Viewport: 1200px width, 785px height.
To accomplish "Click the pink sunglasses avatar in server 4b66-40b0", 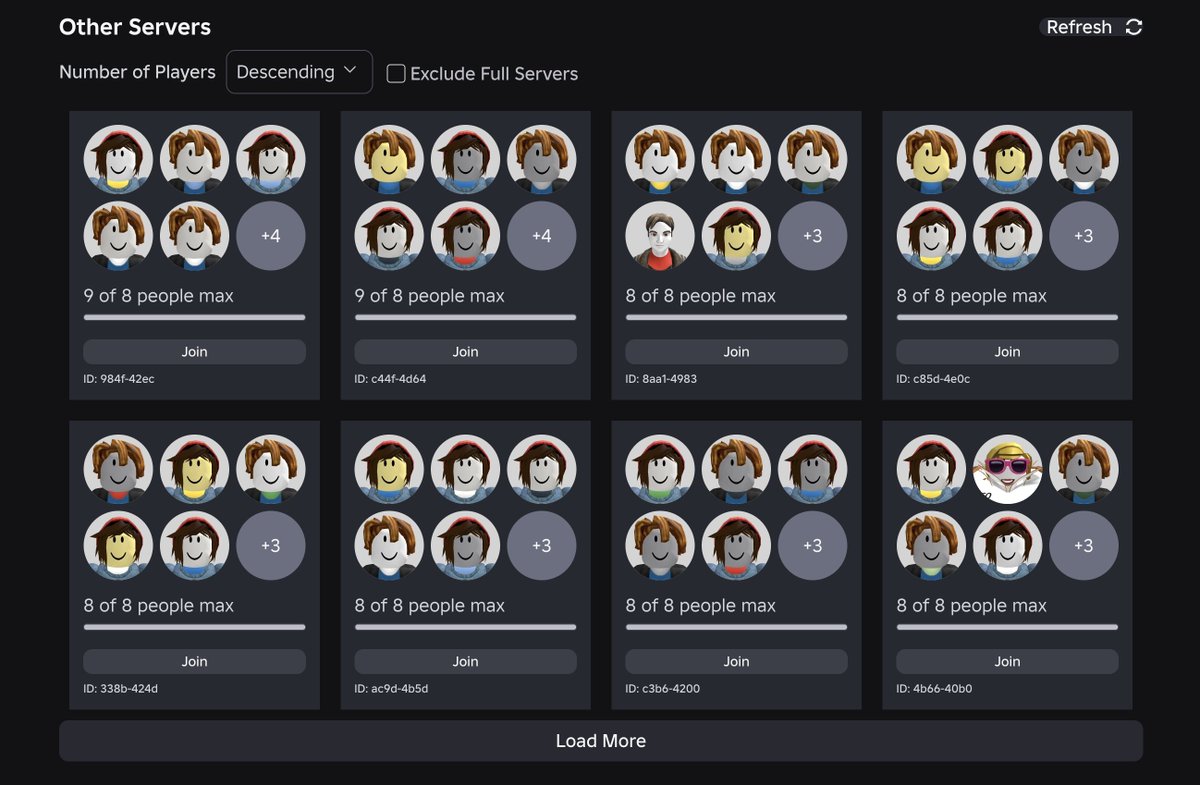I will 1007,469.
